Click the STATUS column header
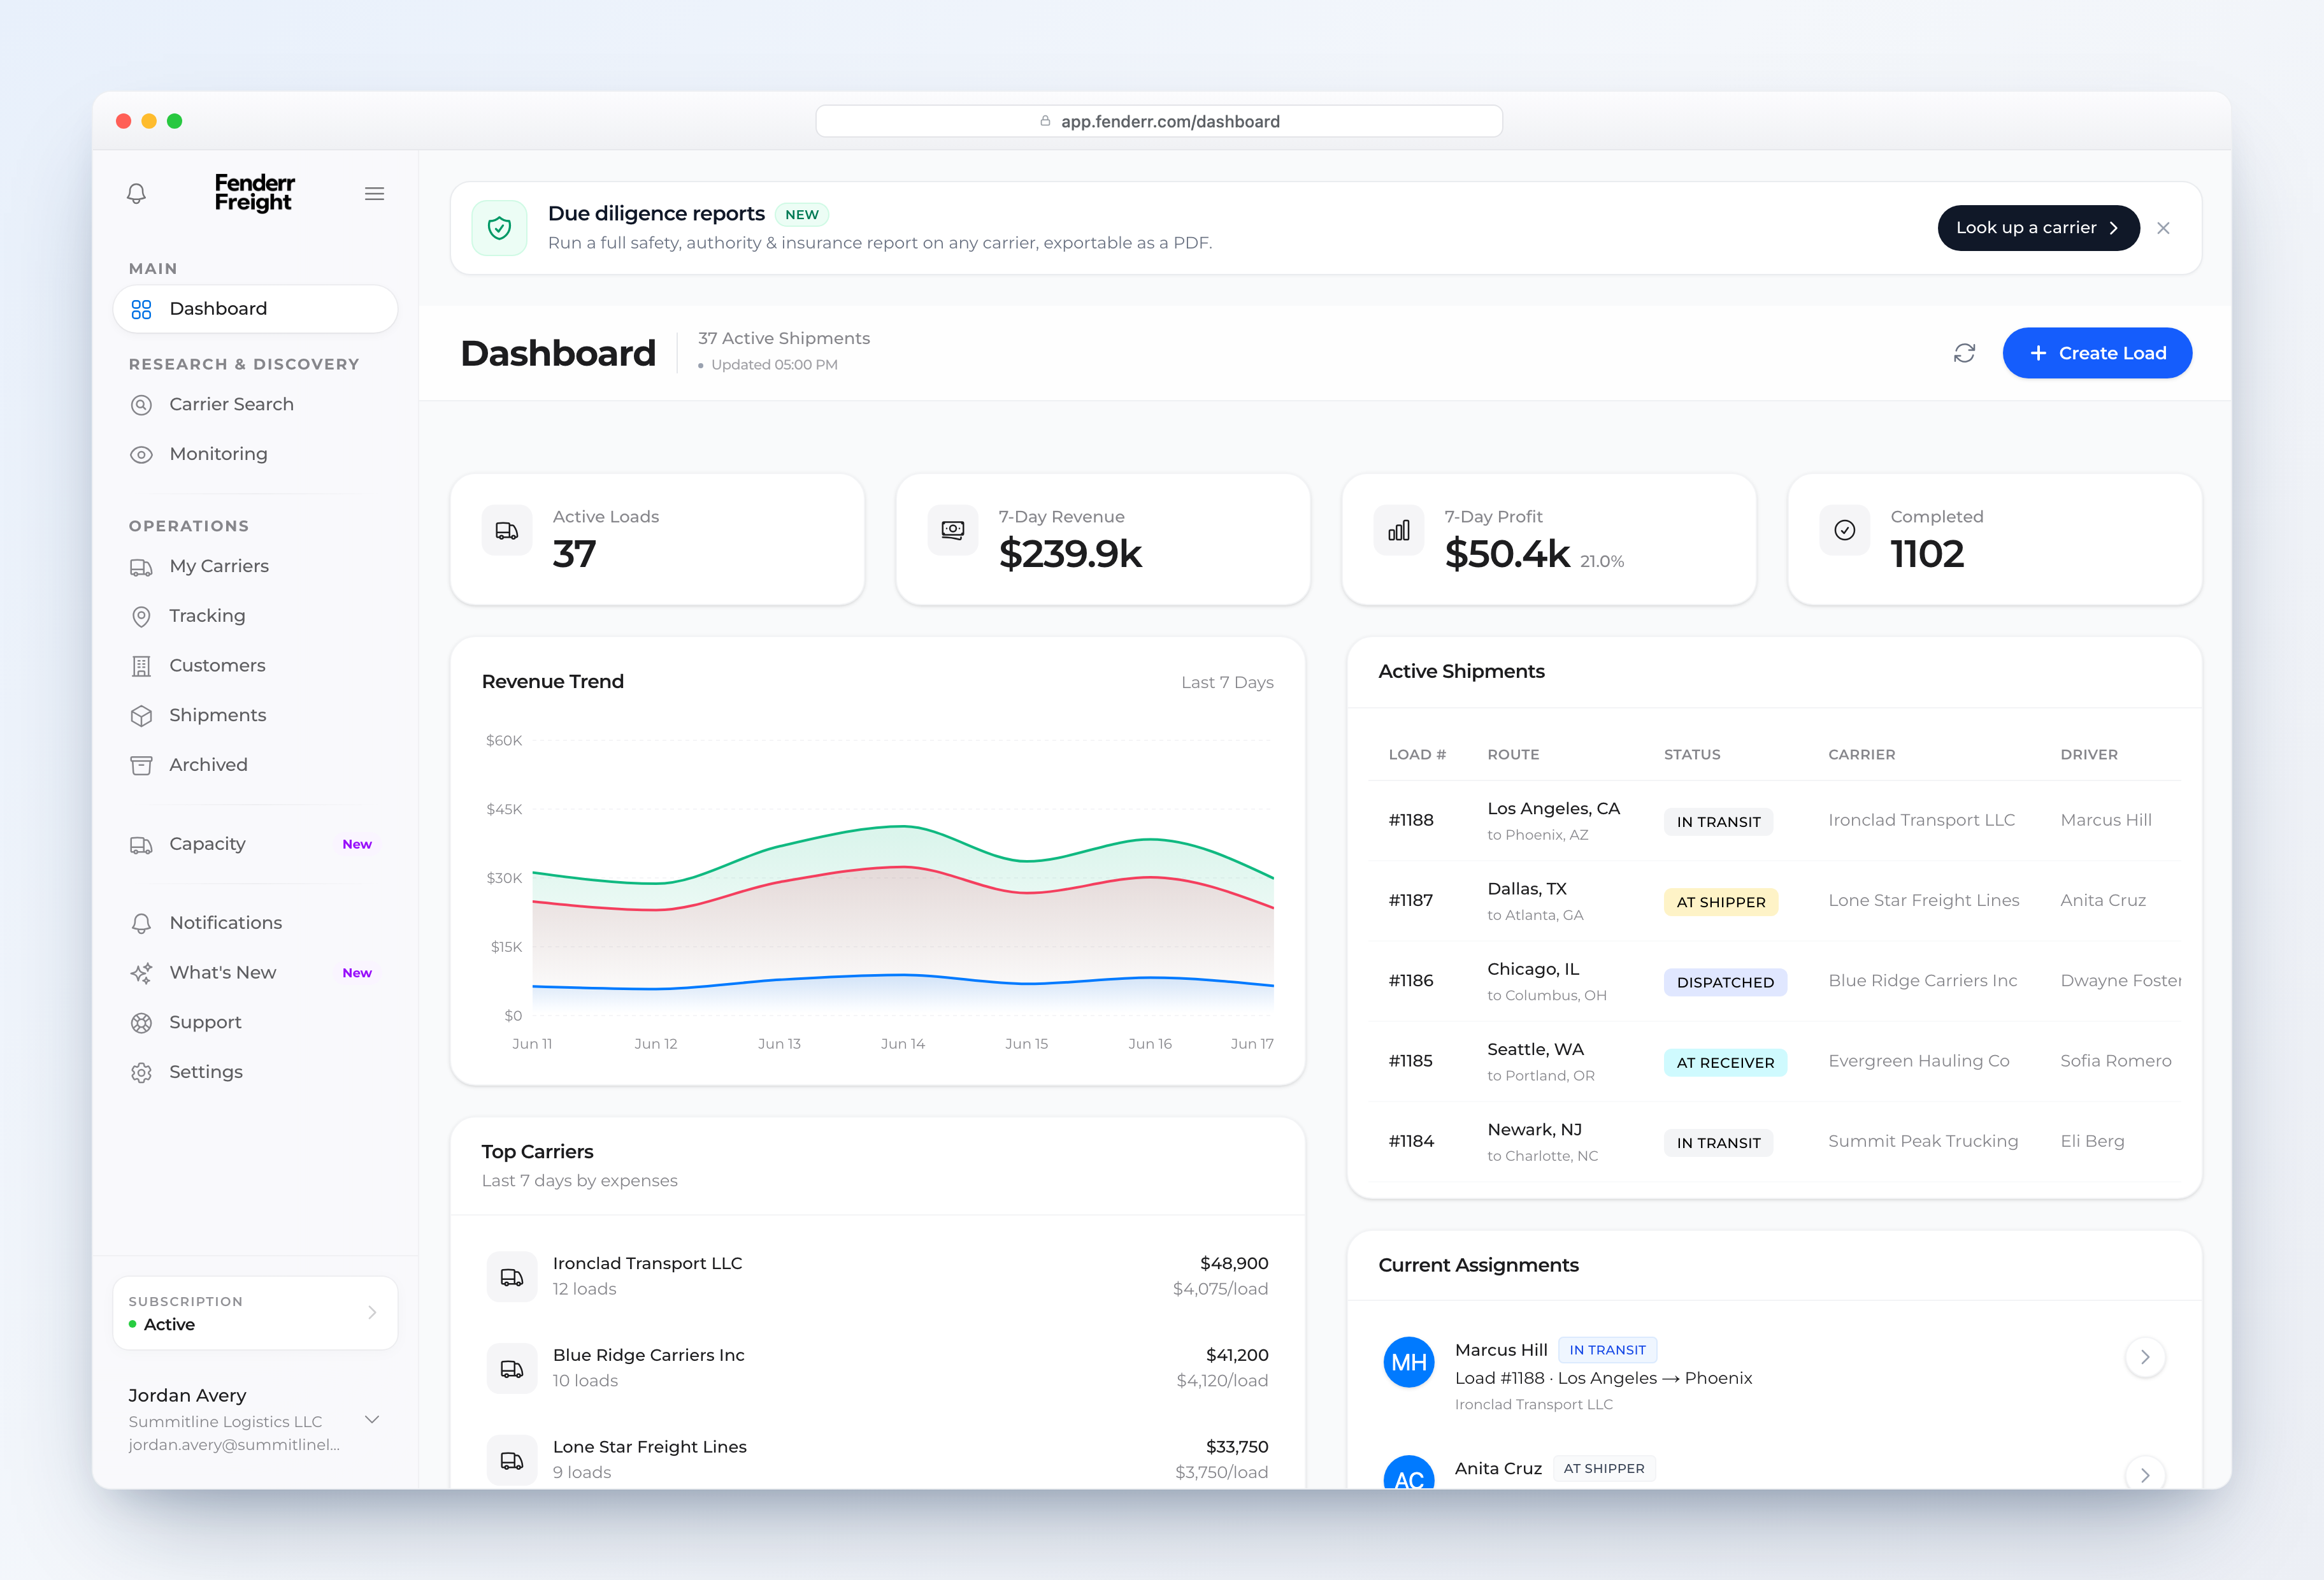 click(1692, 755)
